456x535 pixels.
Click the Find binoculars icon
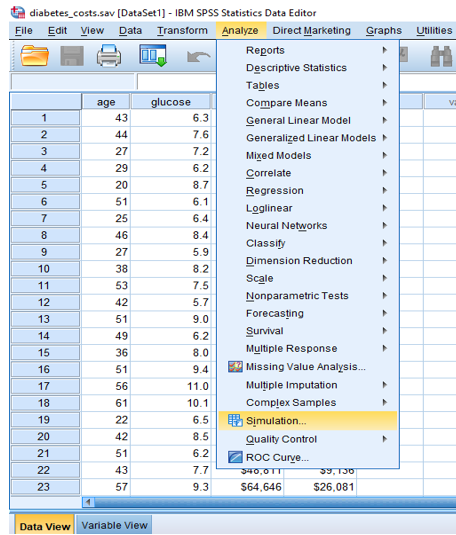[441, 56]
